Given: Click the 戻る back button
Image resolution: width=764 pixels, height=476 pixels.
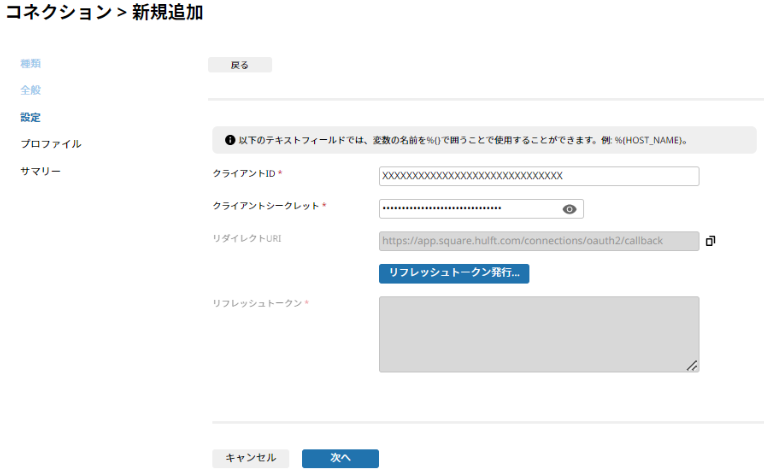Looking at the screenshot, I should [240, 65].
